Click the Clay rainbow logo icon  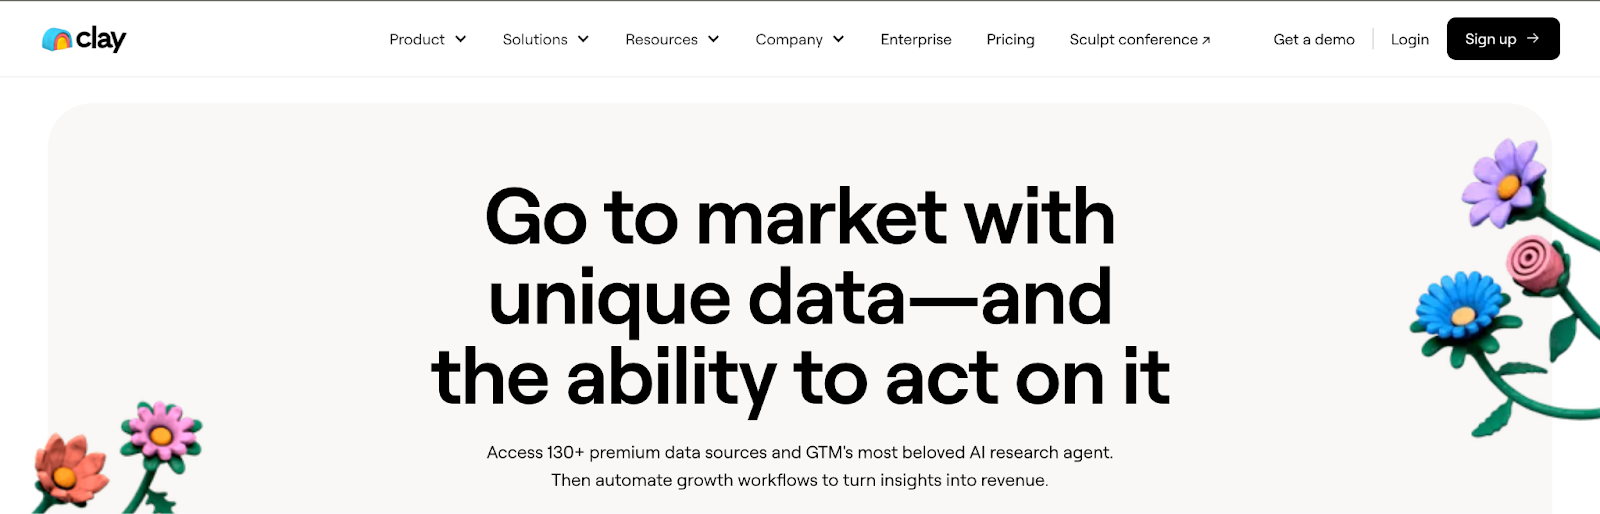(57, 40)
